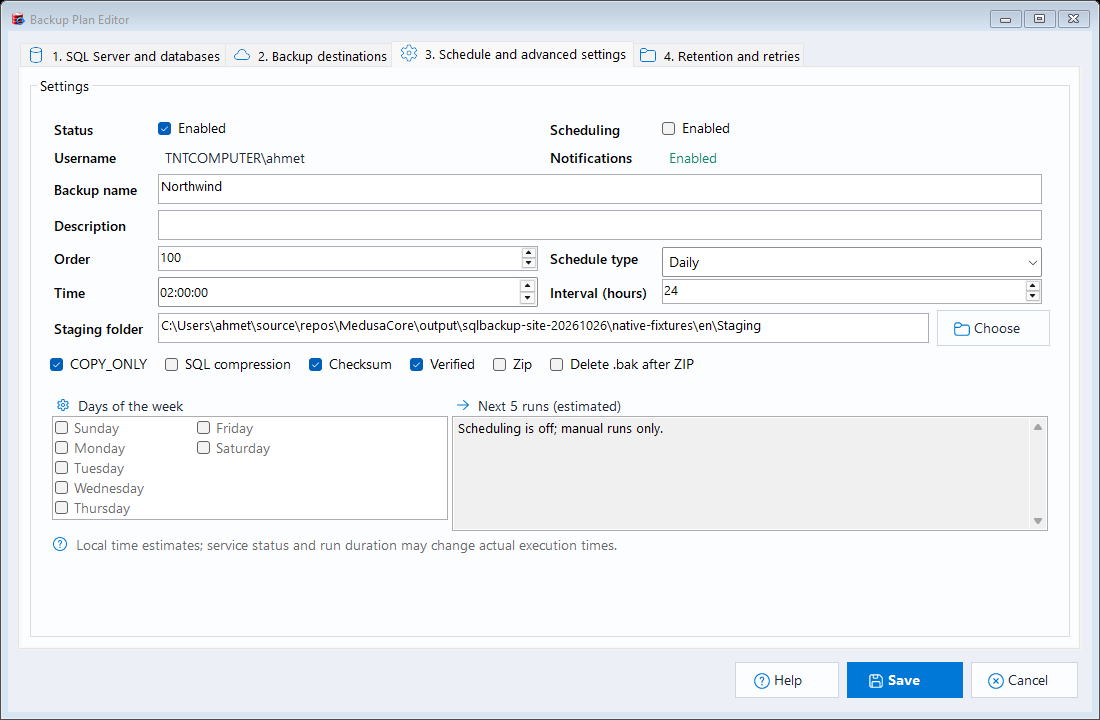
Task: Open Help for the backup plan
Action: coord(786,680)
